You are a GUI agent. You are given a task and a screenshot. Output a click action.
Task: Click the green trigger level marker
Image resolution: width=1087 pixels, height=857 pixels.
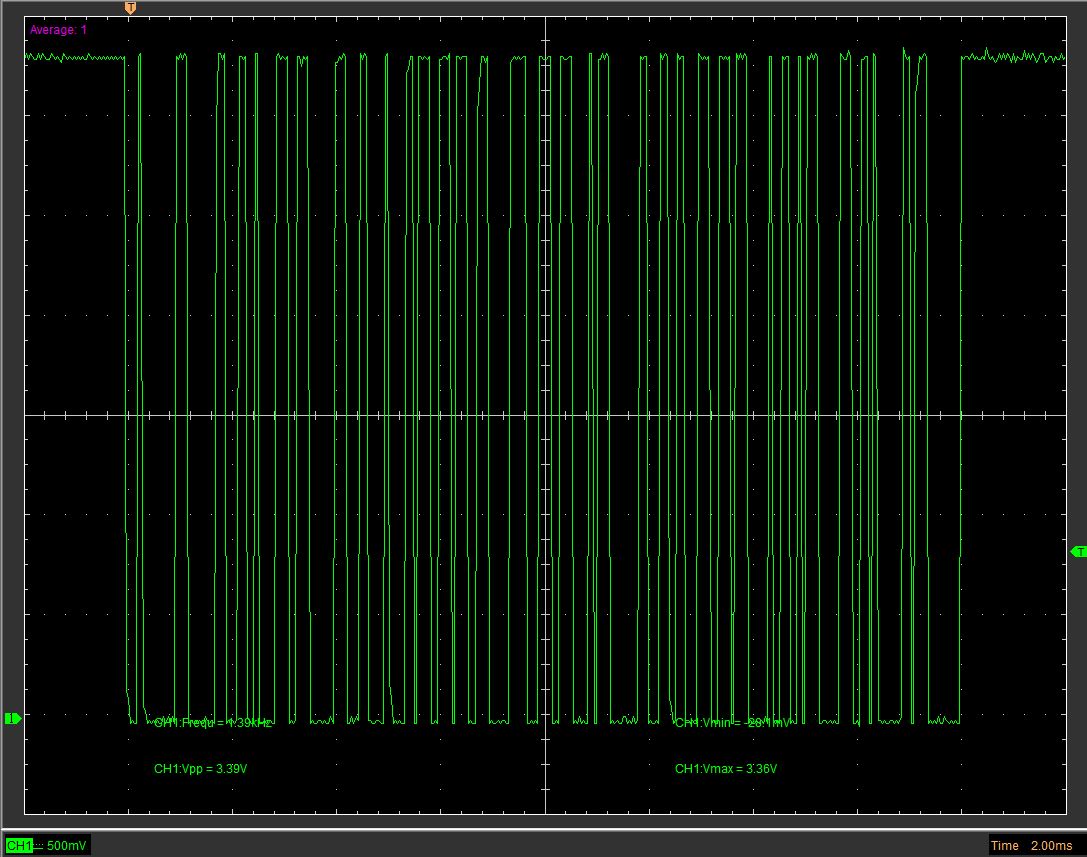coord(1078,551)
